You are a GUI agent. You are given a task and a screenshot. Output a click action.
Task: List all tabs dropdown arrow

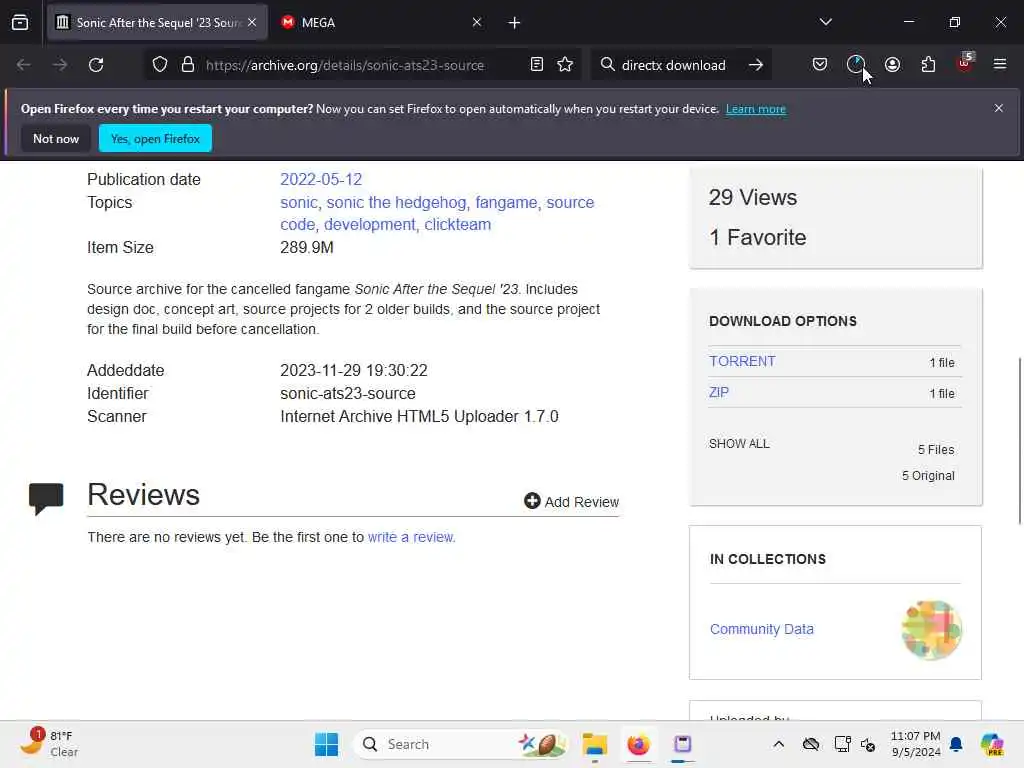(825, 22)
